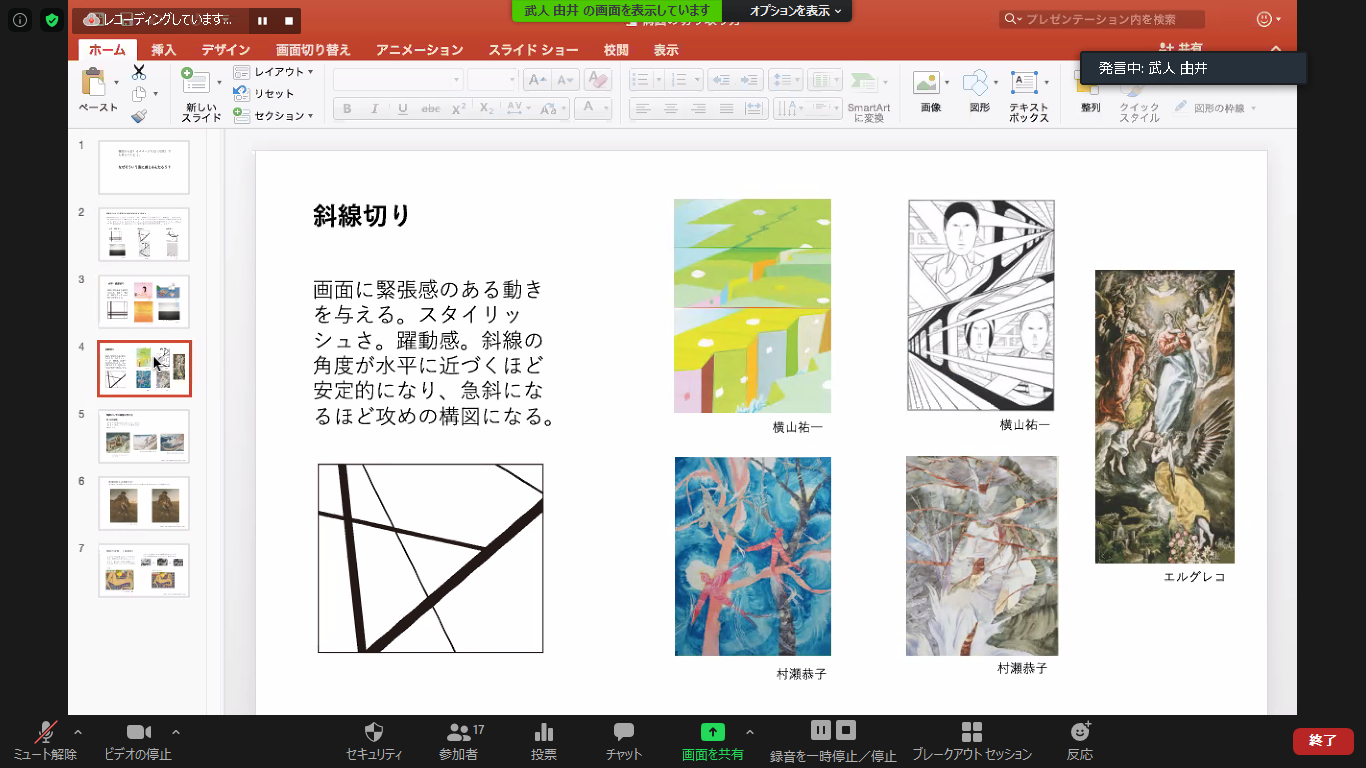Click the Clear Formatting eraser icon

pyautogui.click(x=598, y=80)
